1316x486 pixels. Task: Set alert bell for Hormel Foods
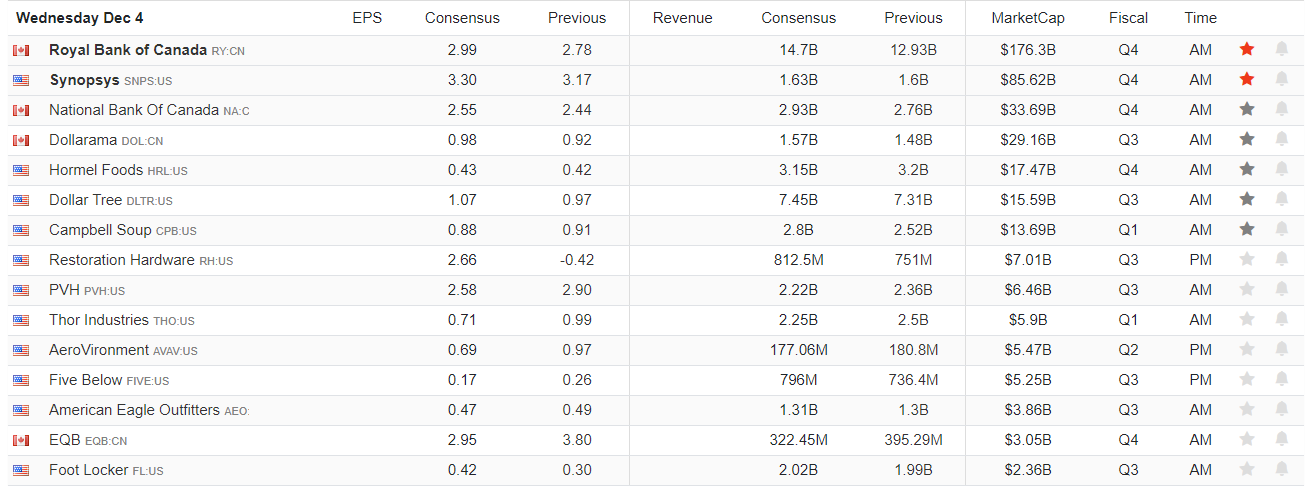click(x=1281, y=169)
